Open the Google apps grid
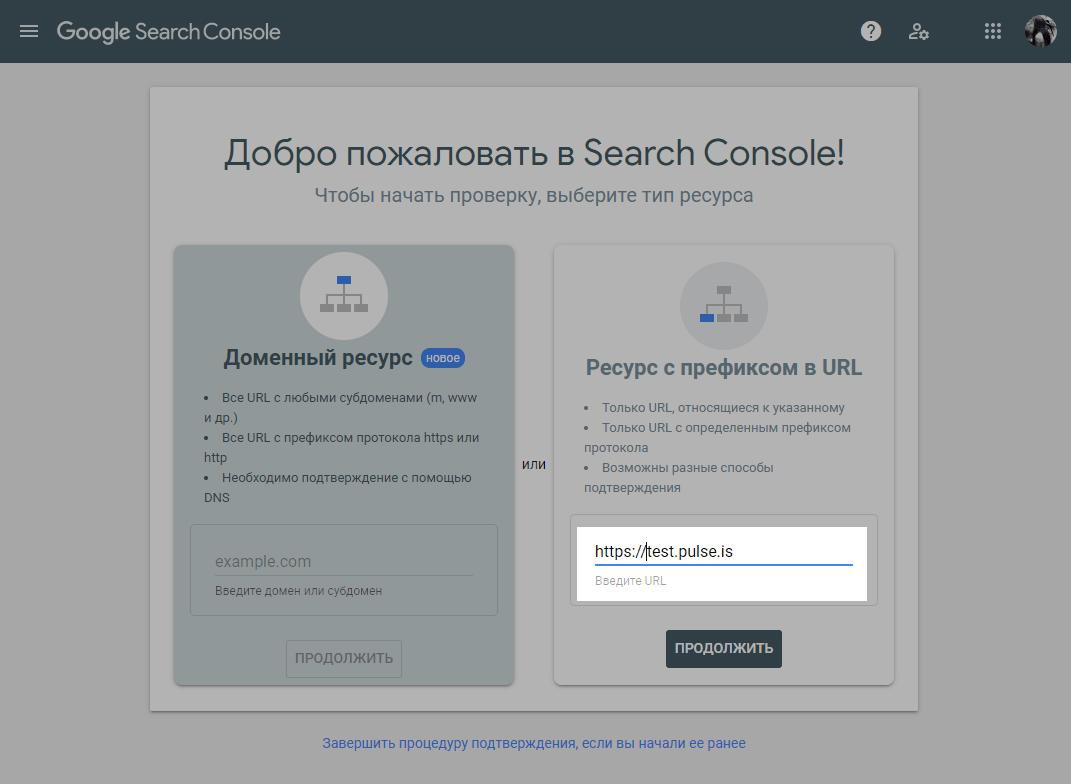The height and width of the screenshot is (784, 1071). pos(992,31)
